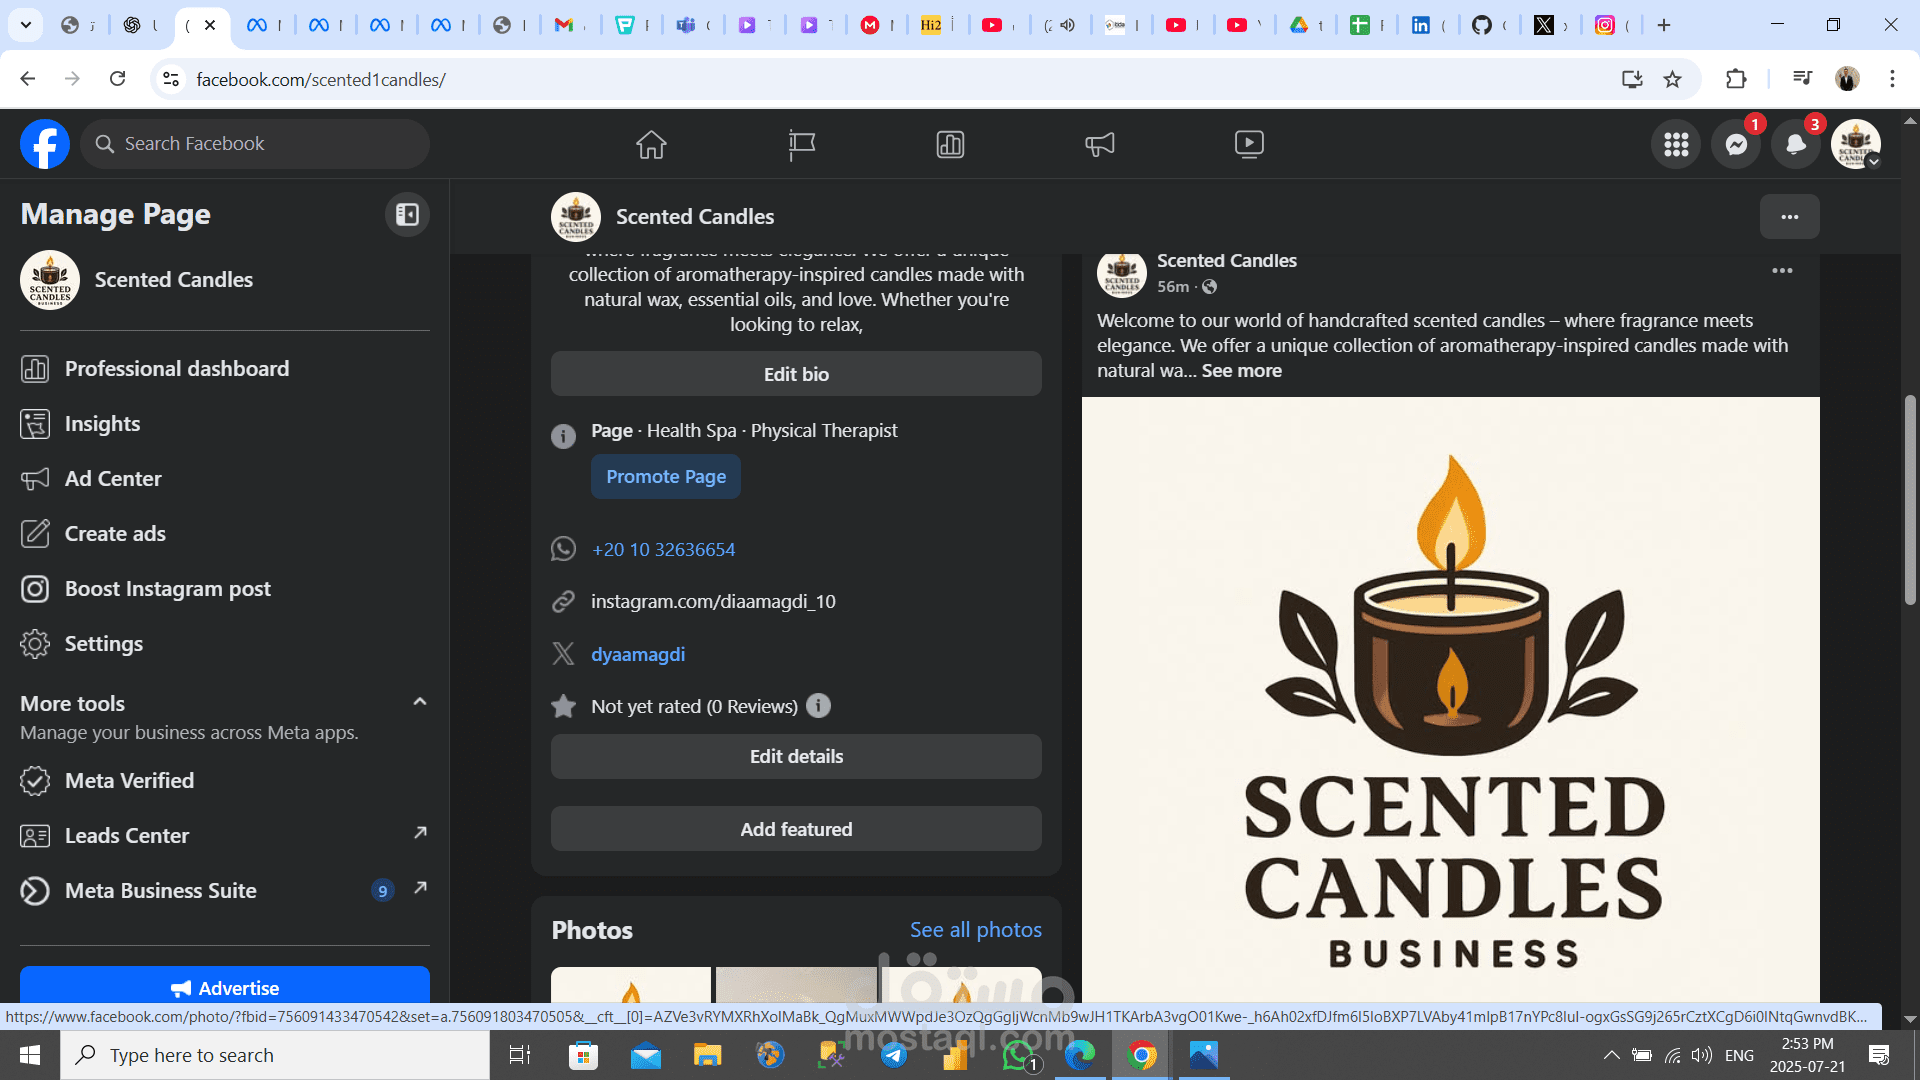Open Professional dashboard icon in top nav
The width and height of the screenshot is (1920, 1080).
(x=950, y=144)
